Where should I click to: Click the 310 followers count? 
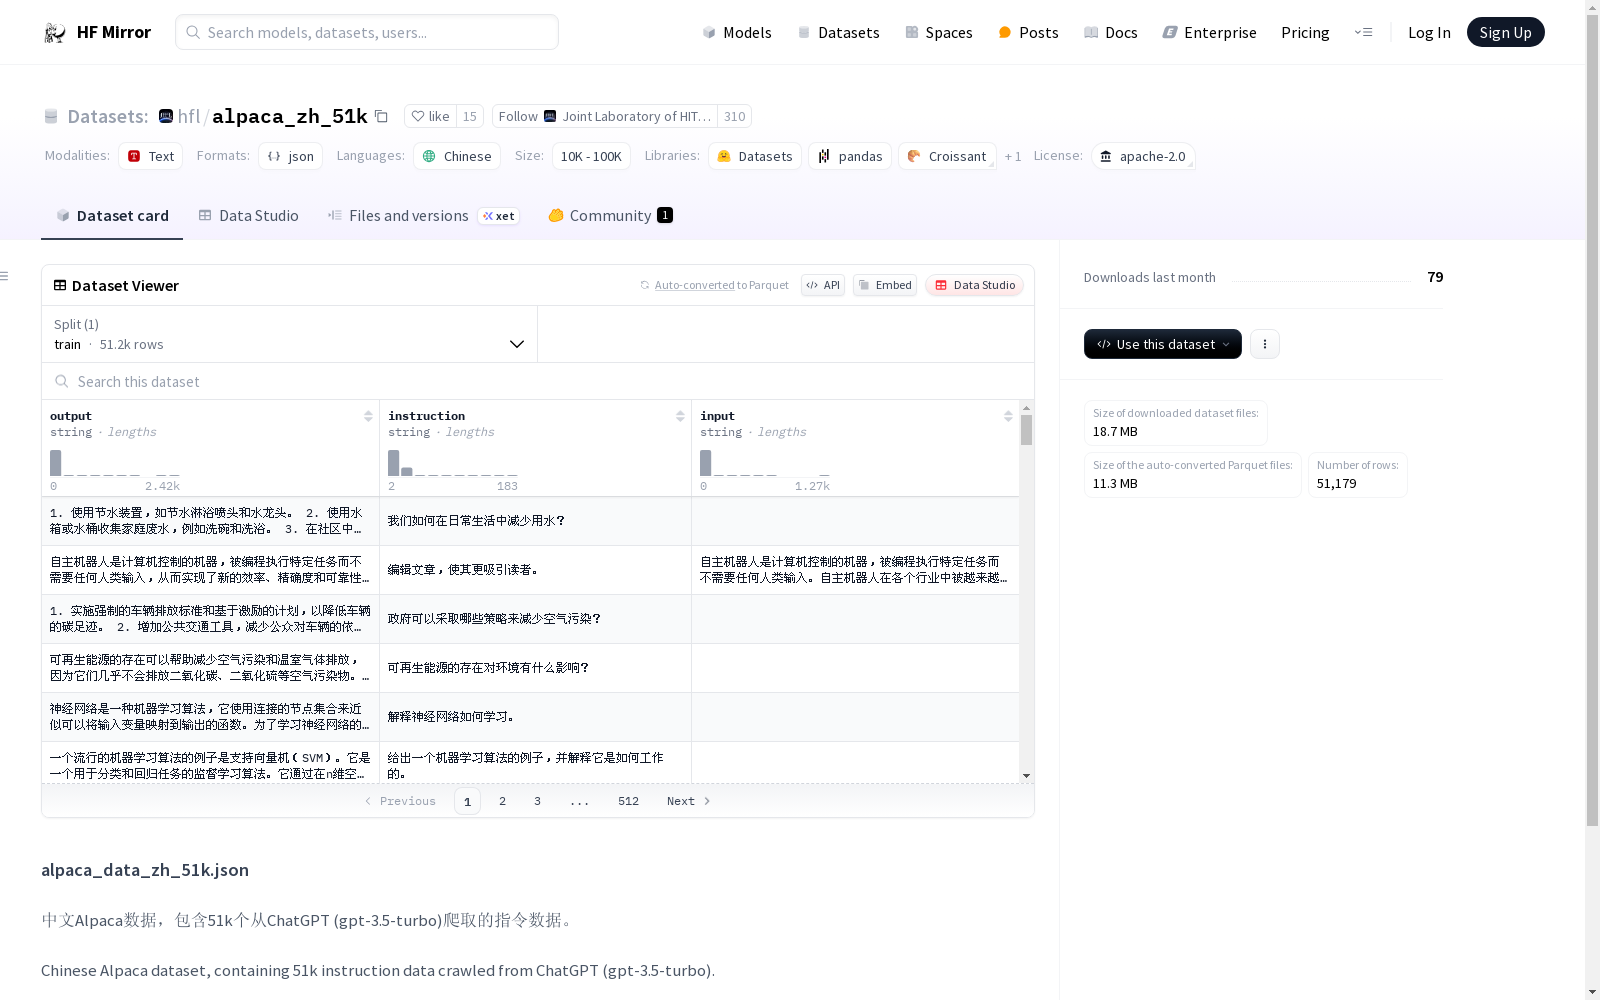click(735, 116)
